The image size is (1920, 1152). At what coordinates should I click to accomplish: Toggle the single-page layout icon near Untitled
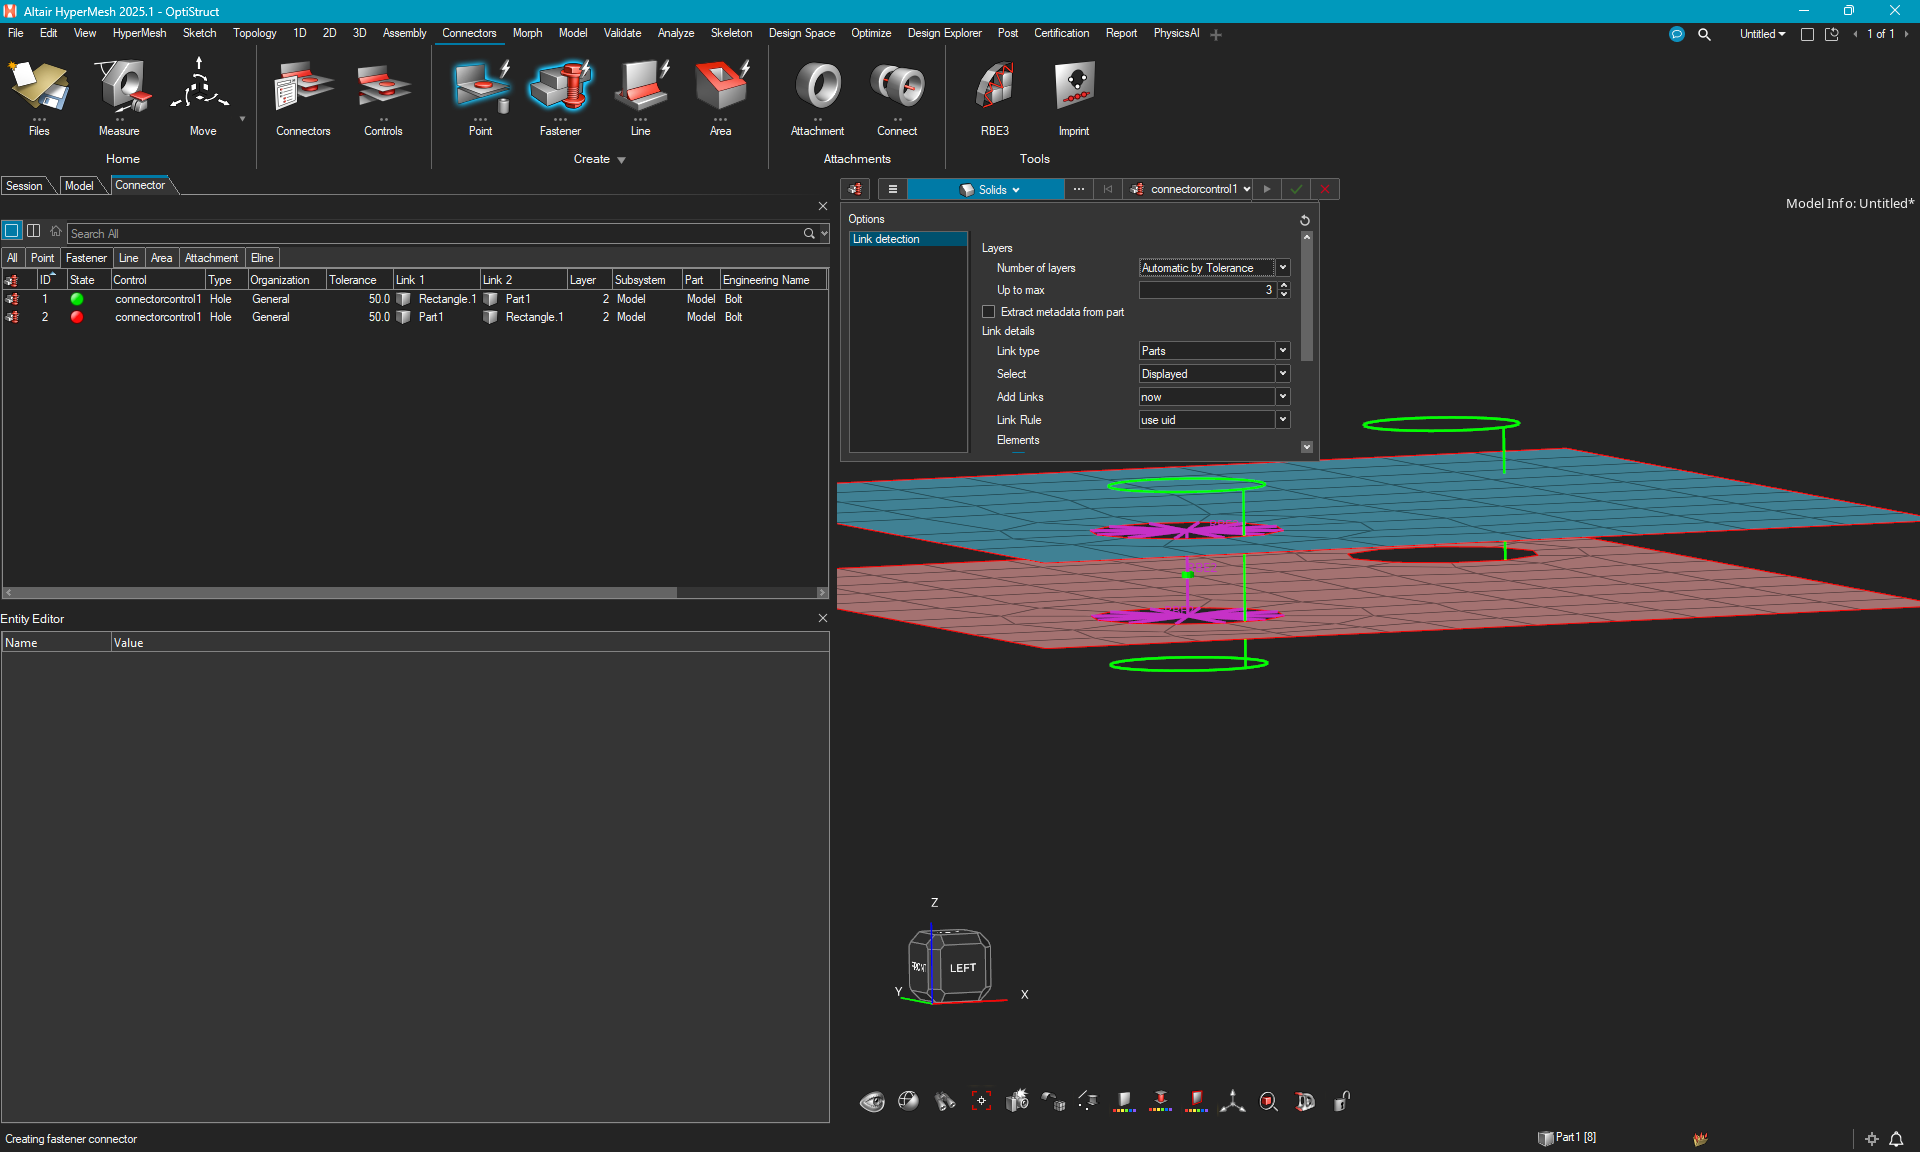click(1807, 34)
